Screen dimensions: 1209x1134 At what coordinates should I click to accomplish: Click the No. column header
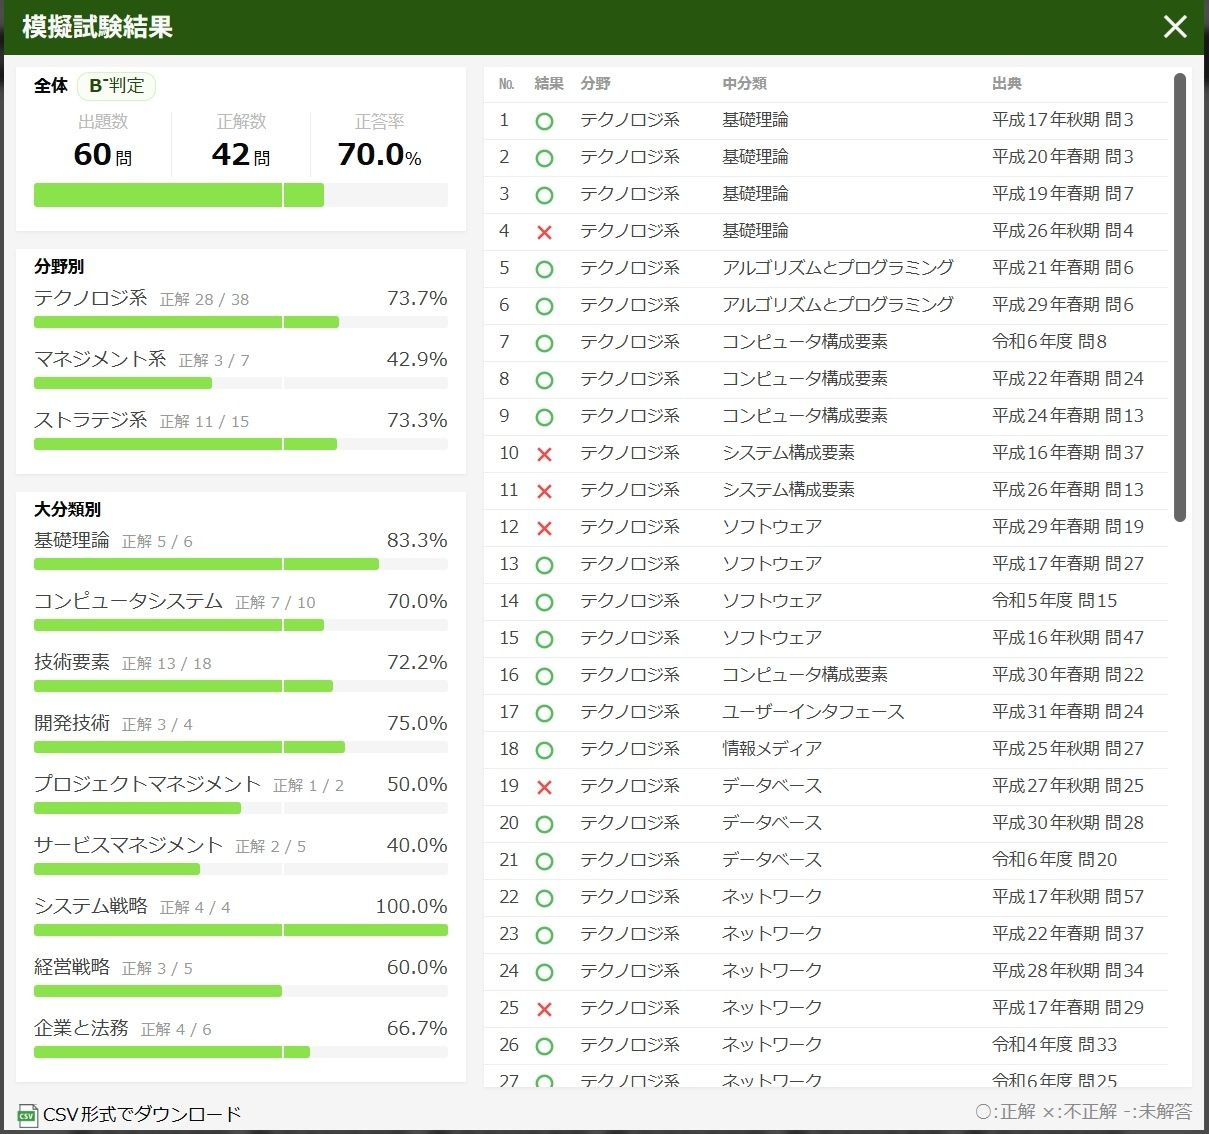point(506,84)
